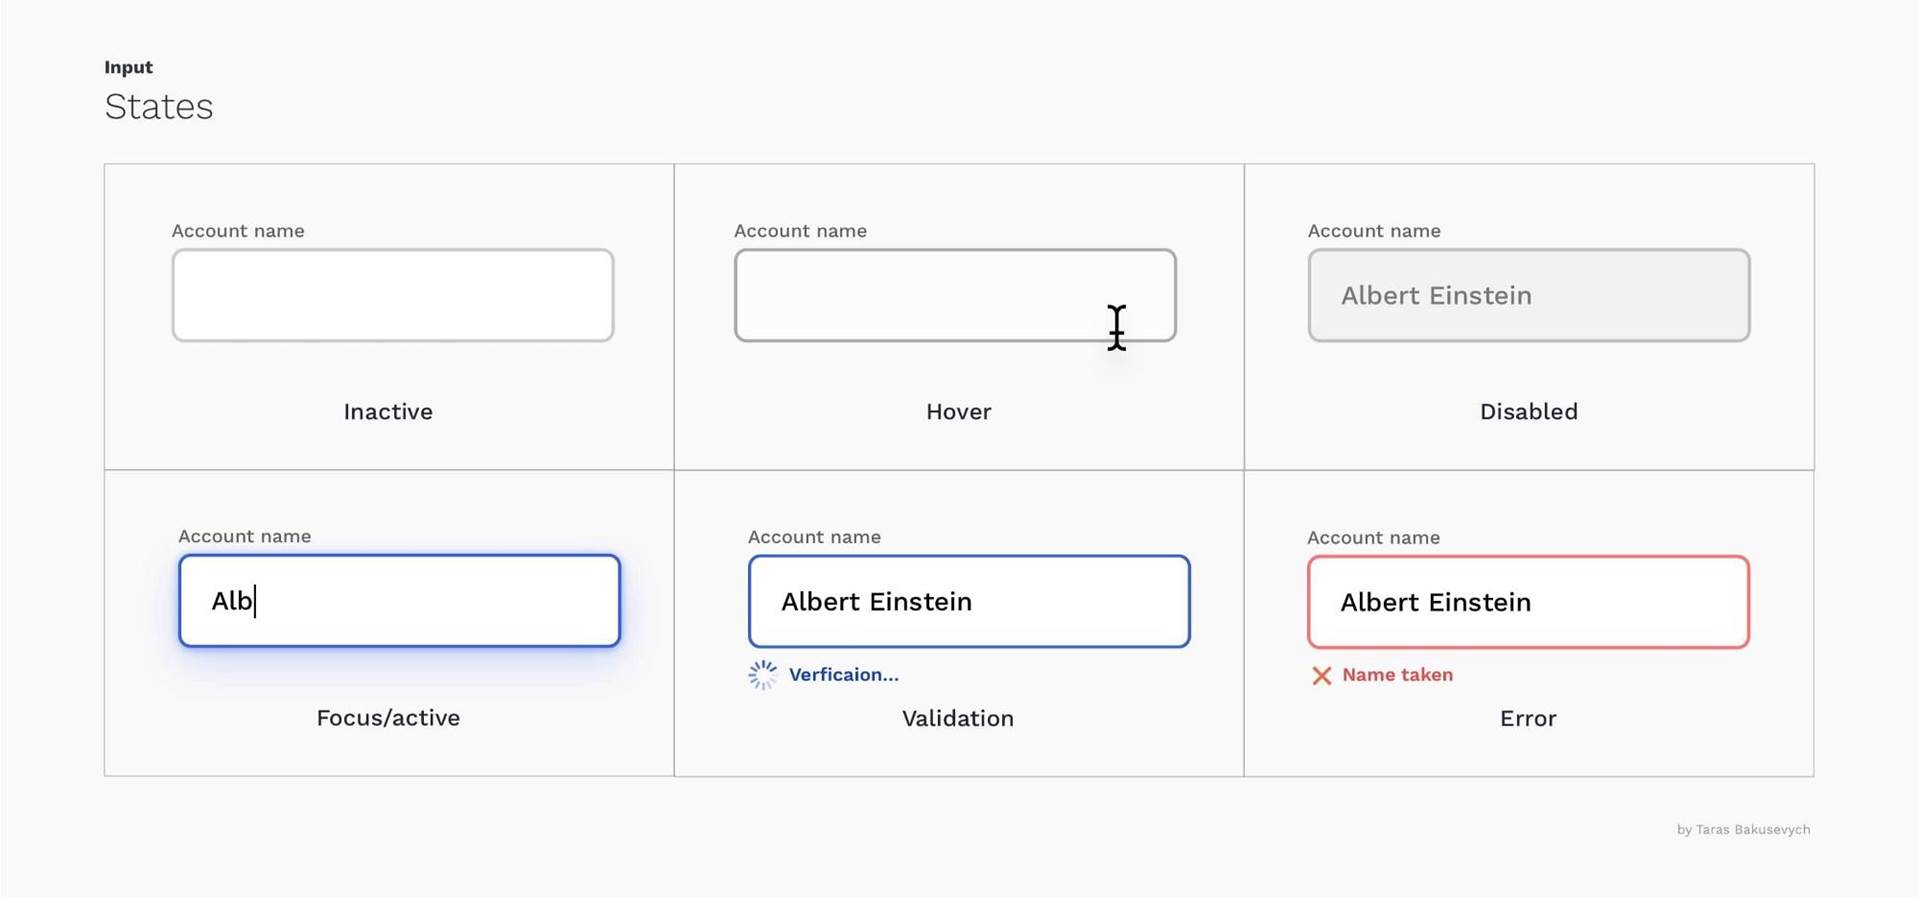The image size is (1918, 897).
Task: Click the 'Error' state caption
Action: (1527, 719)
